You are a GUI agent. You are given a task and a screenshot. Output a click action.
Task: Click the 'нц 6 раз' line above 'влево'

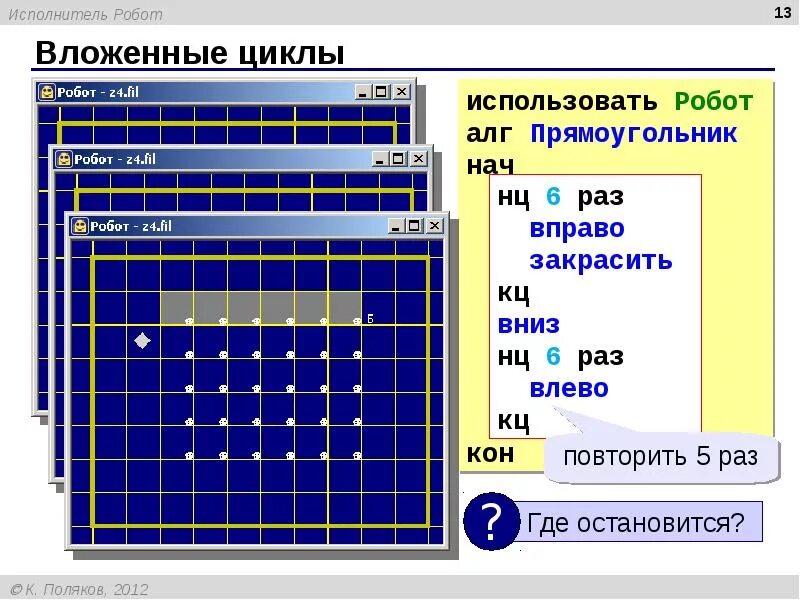pyautogui.click(x=560, y=356)
